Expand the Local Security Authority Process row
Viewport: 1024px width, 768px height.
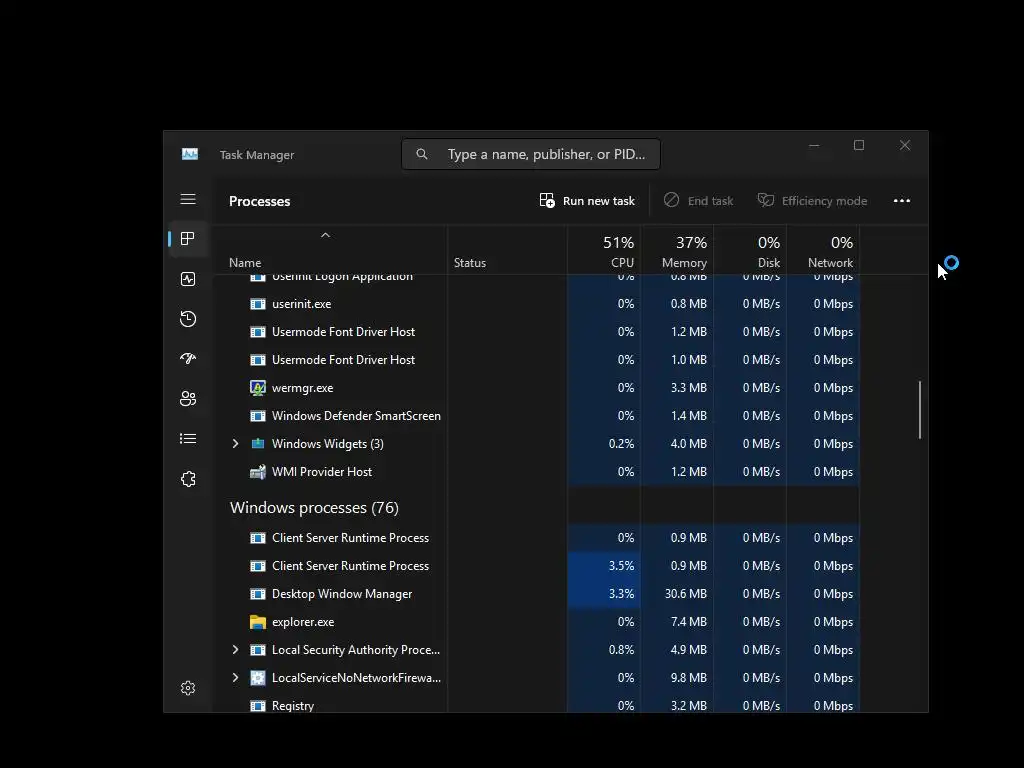pyautogui.click(x=235, y=650)
